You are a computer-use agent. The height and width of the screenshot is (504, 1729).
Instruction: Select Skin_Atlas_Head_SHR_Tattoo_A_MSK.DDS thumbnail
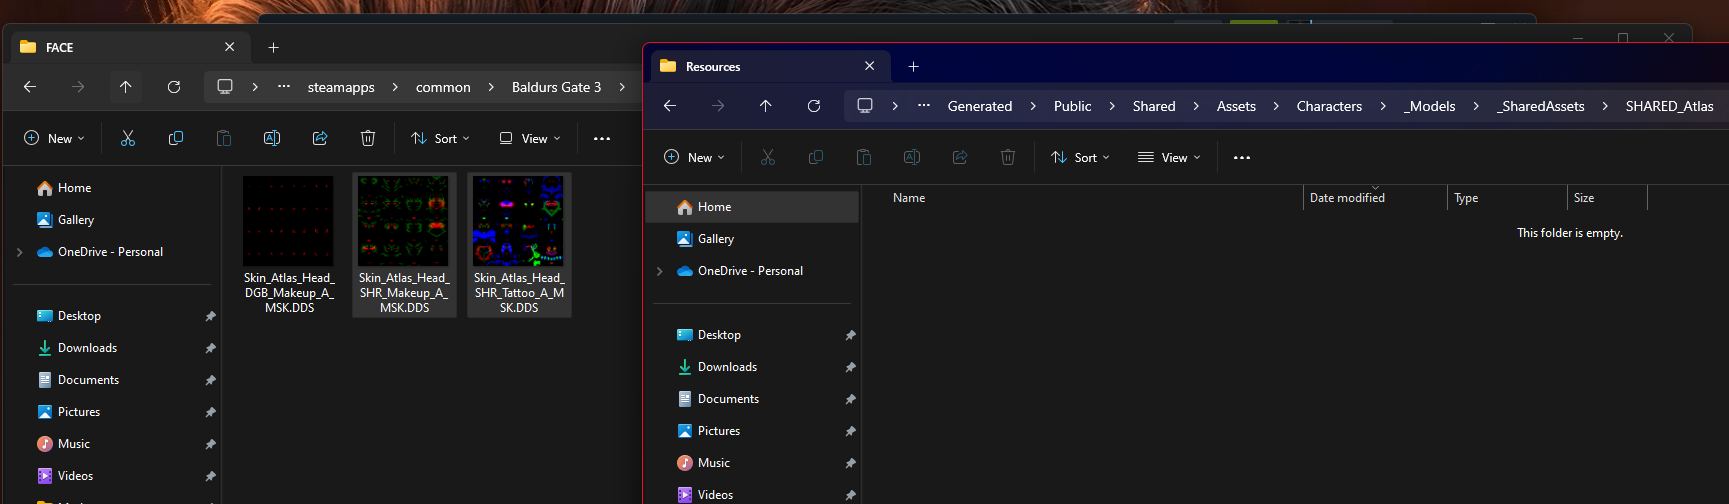click(519, 244)
